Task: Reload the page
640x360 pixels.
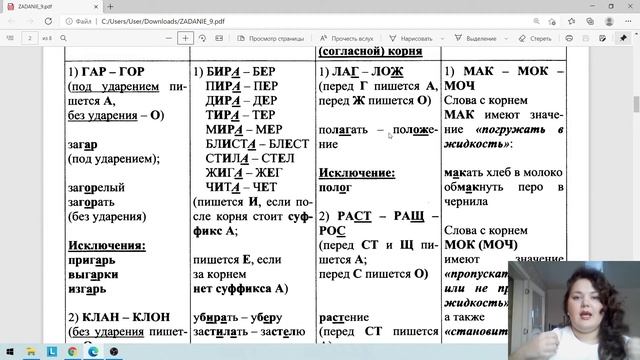Action: click(x=48, y=21)
